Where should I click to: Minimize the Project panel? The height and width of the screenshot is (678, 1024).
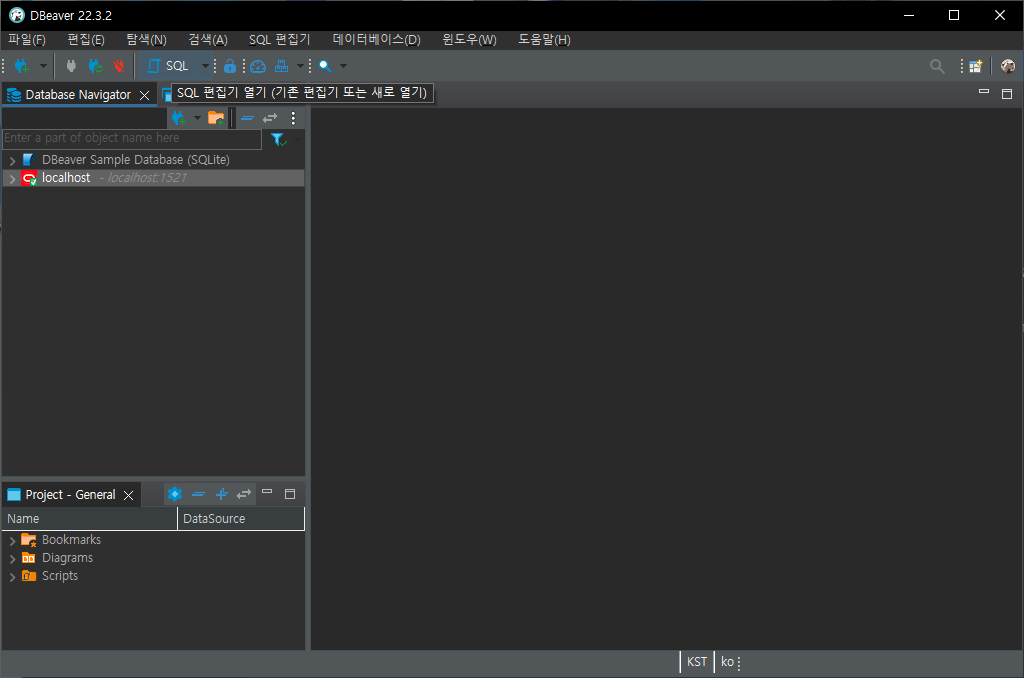tap(267, 492)
